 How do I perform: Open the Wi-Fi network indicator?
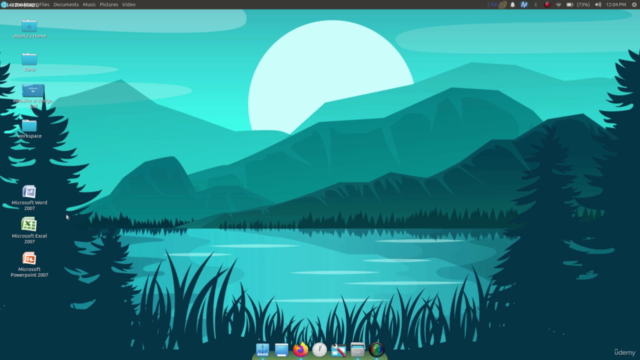(558, 4)
